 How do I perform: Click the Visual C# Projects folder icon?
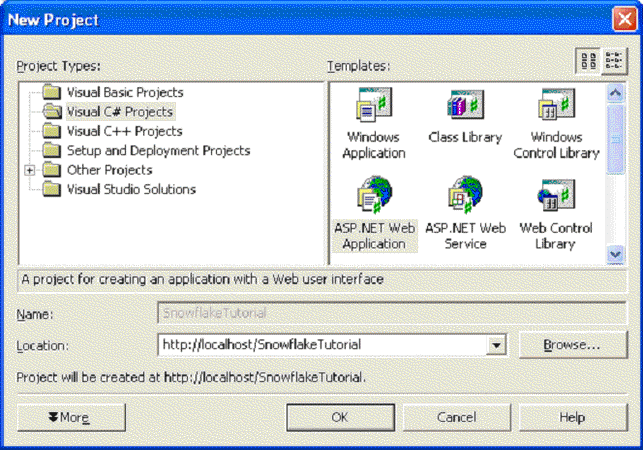click(x=52, y=111)
